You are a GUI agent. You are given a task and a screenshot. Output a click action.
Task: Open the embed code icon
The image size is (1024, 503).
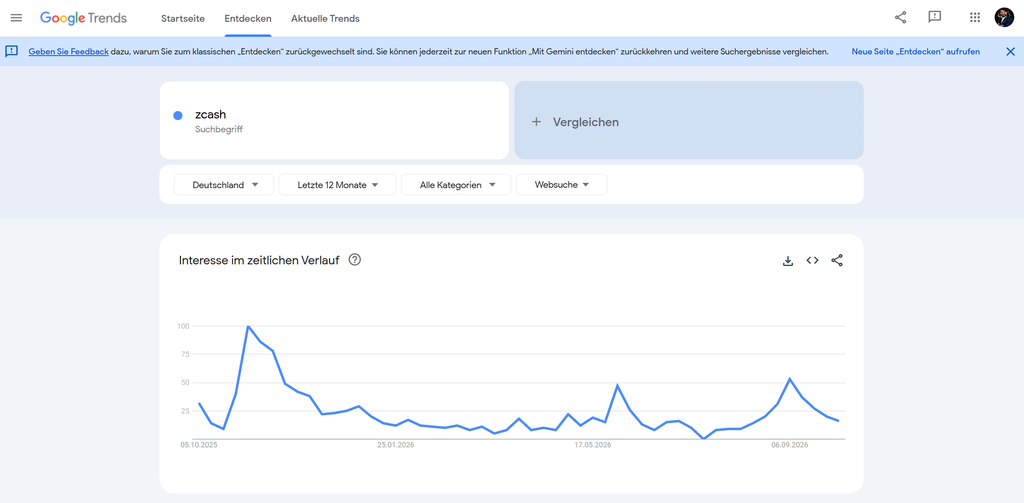click(812, 260)
